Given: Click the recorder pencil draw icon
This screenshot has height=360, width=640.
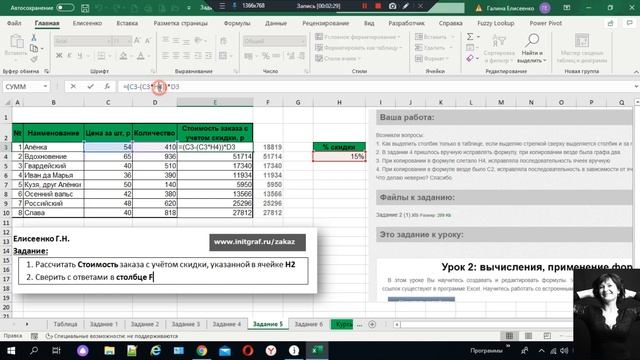Looking at the screenshot, I should click(406, 6).
